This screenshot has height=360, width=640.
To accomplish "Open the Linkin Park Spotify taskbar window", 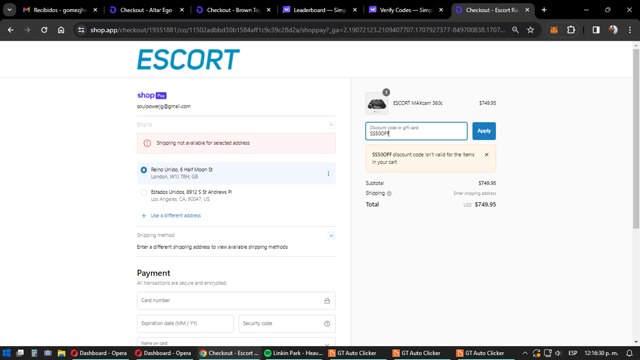I will point(293,353).
